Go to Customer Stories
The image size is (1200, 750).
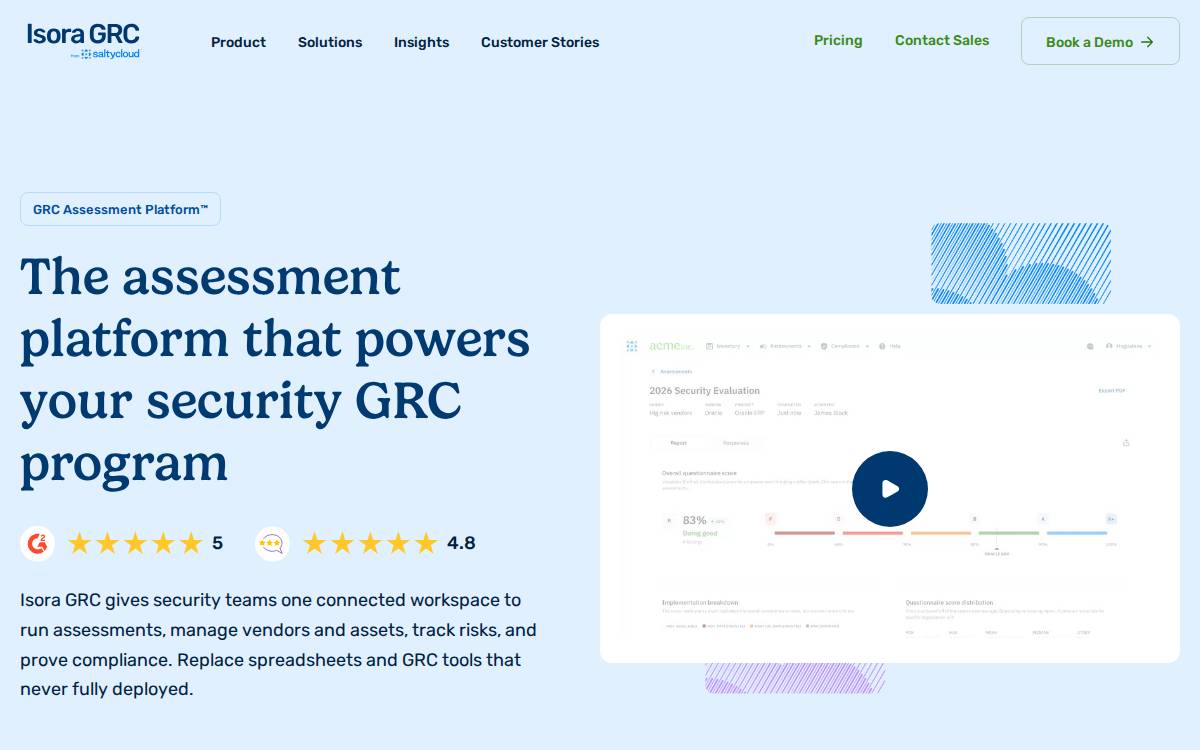pyautogui.click(x=540, y=42)
